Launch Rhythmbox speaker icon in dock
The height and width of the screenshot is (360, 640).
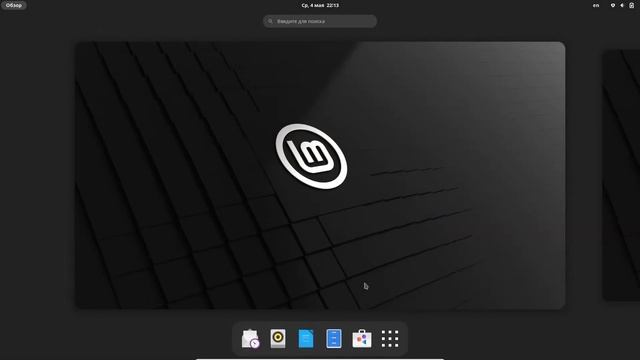pos(278,339)
